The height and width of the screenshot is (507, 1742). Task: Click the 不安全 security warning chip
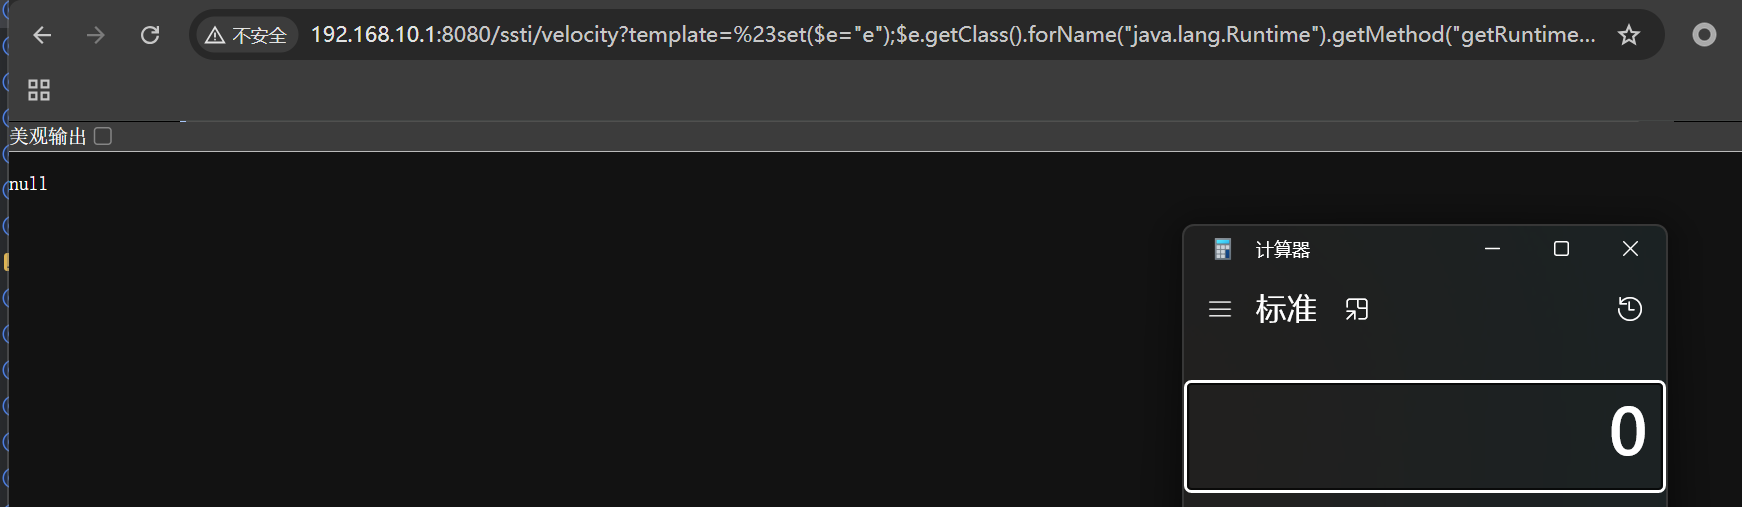tap(246, 35)
